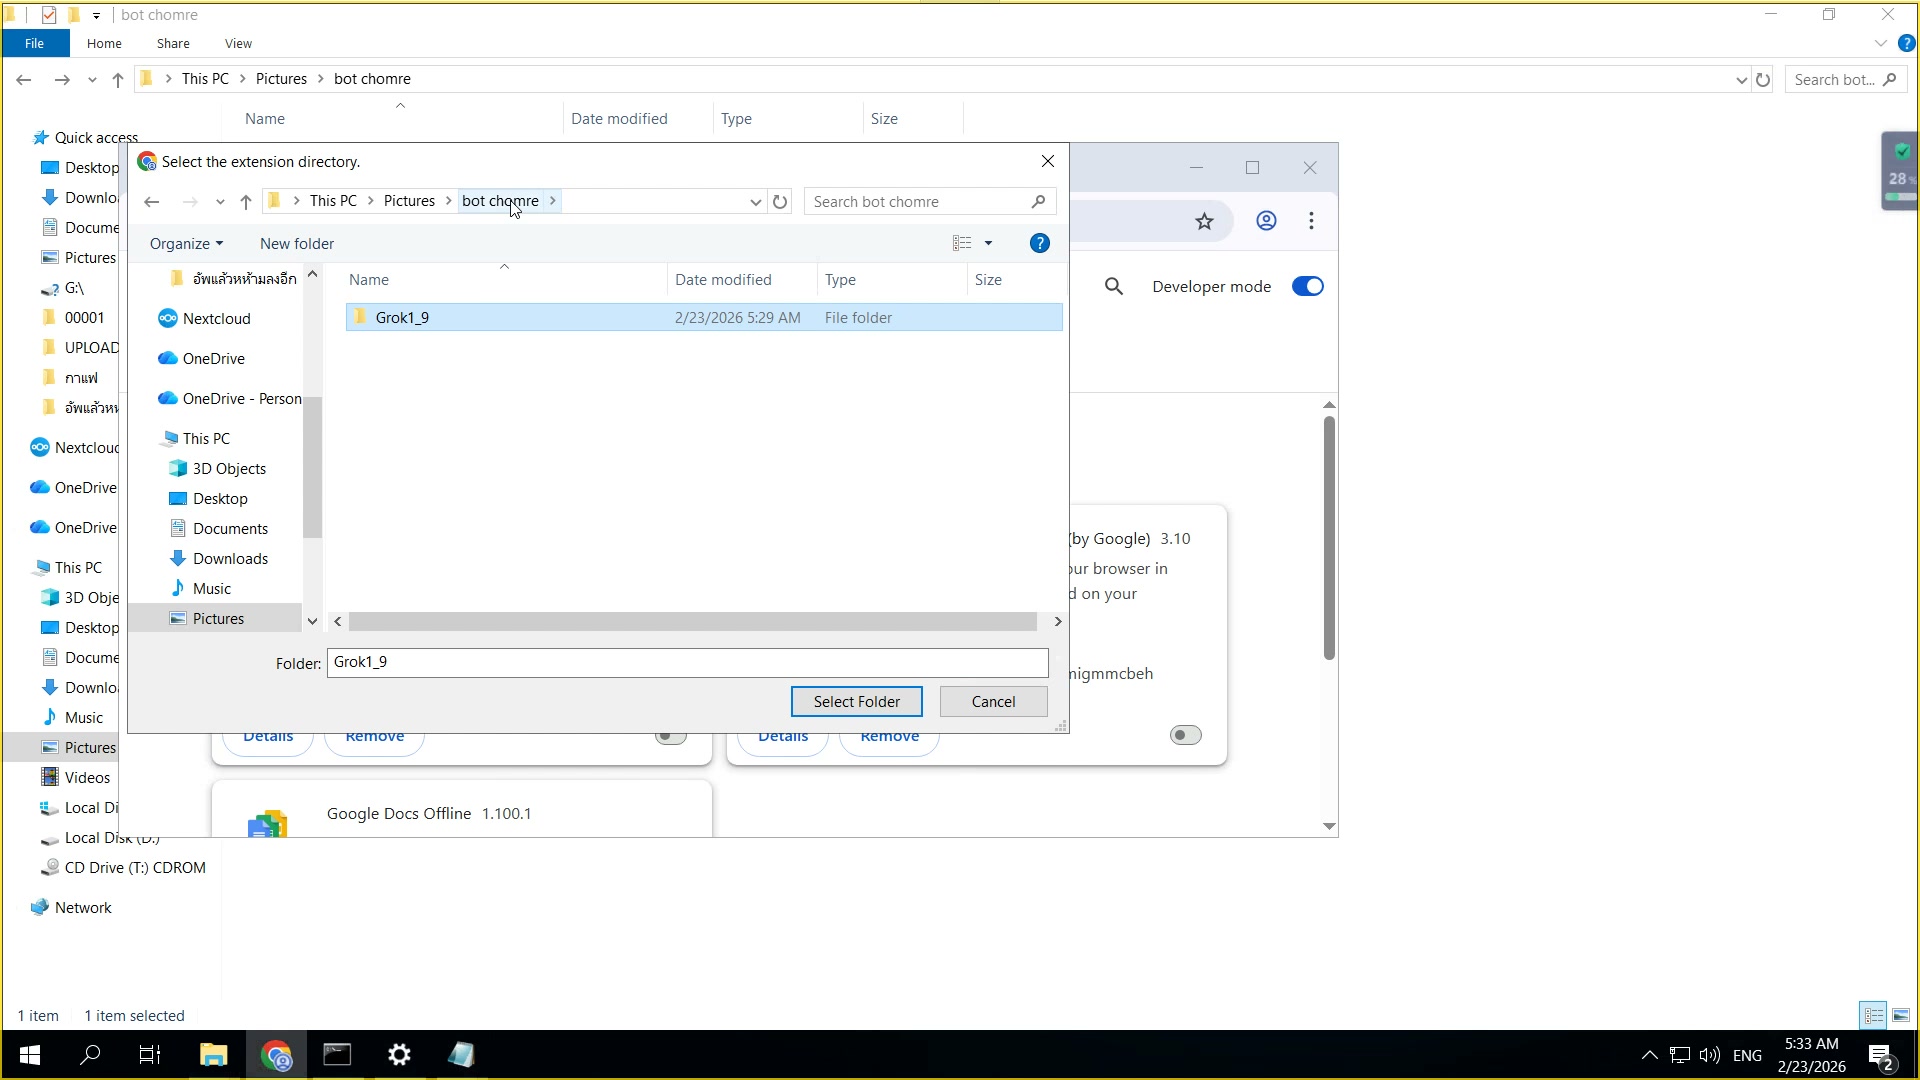Expand the change view options arrow

988,243
